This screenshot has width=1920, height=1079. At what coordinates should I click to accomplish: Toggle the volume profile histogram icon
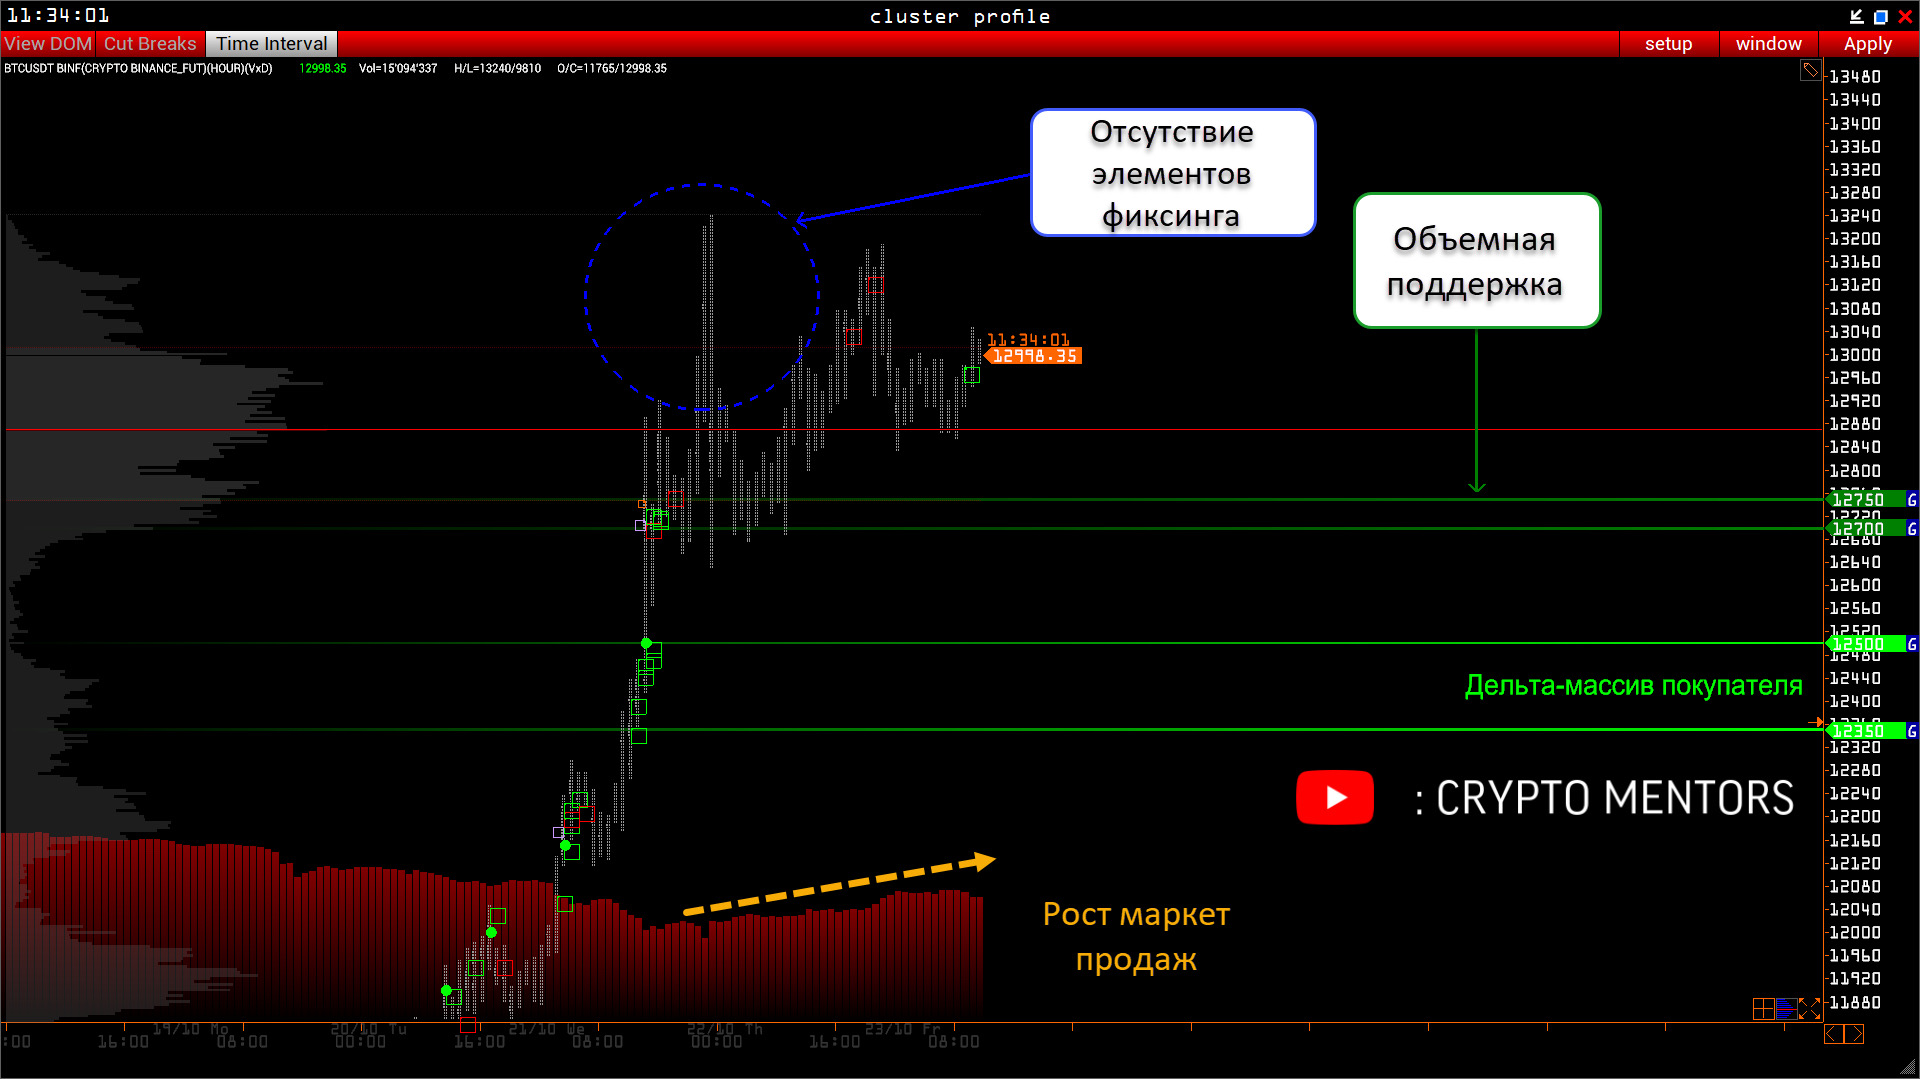click(x=1786, y=1009)
